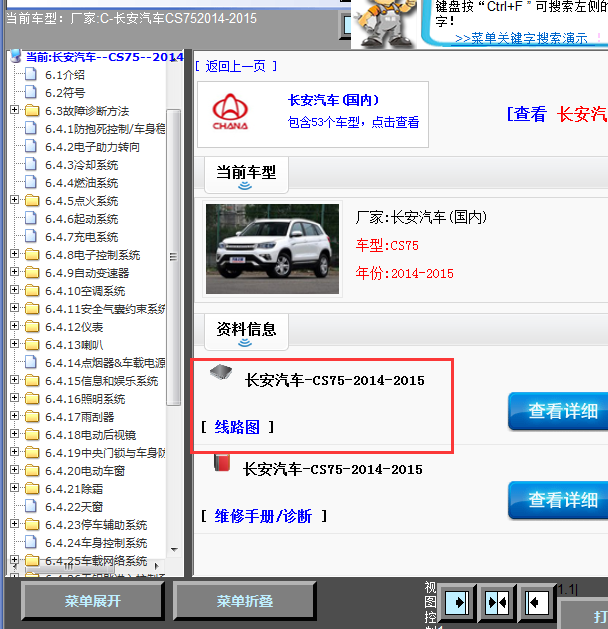The width and height of the screenshot is (608, 629).
Task: Click the mechanic mascot image
Action: coord(385,23)
